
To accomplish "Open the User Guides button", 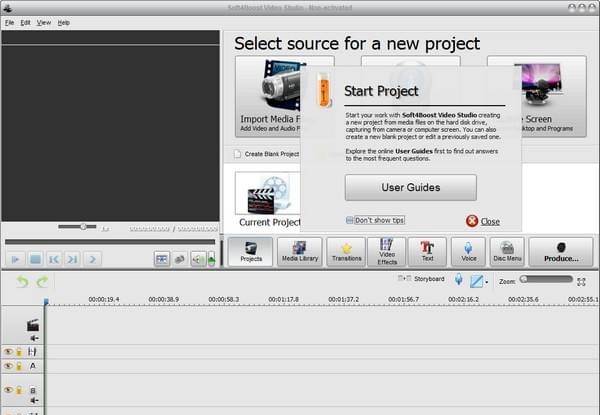I will click(411, 187).
